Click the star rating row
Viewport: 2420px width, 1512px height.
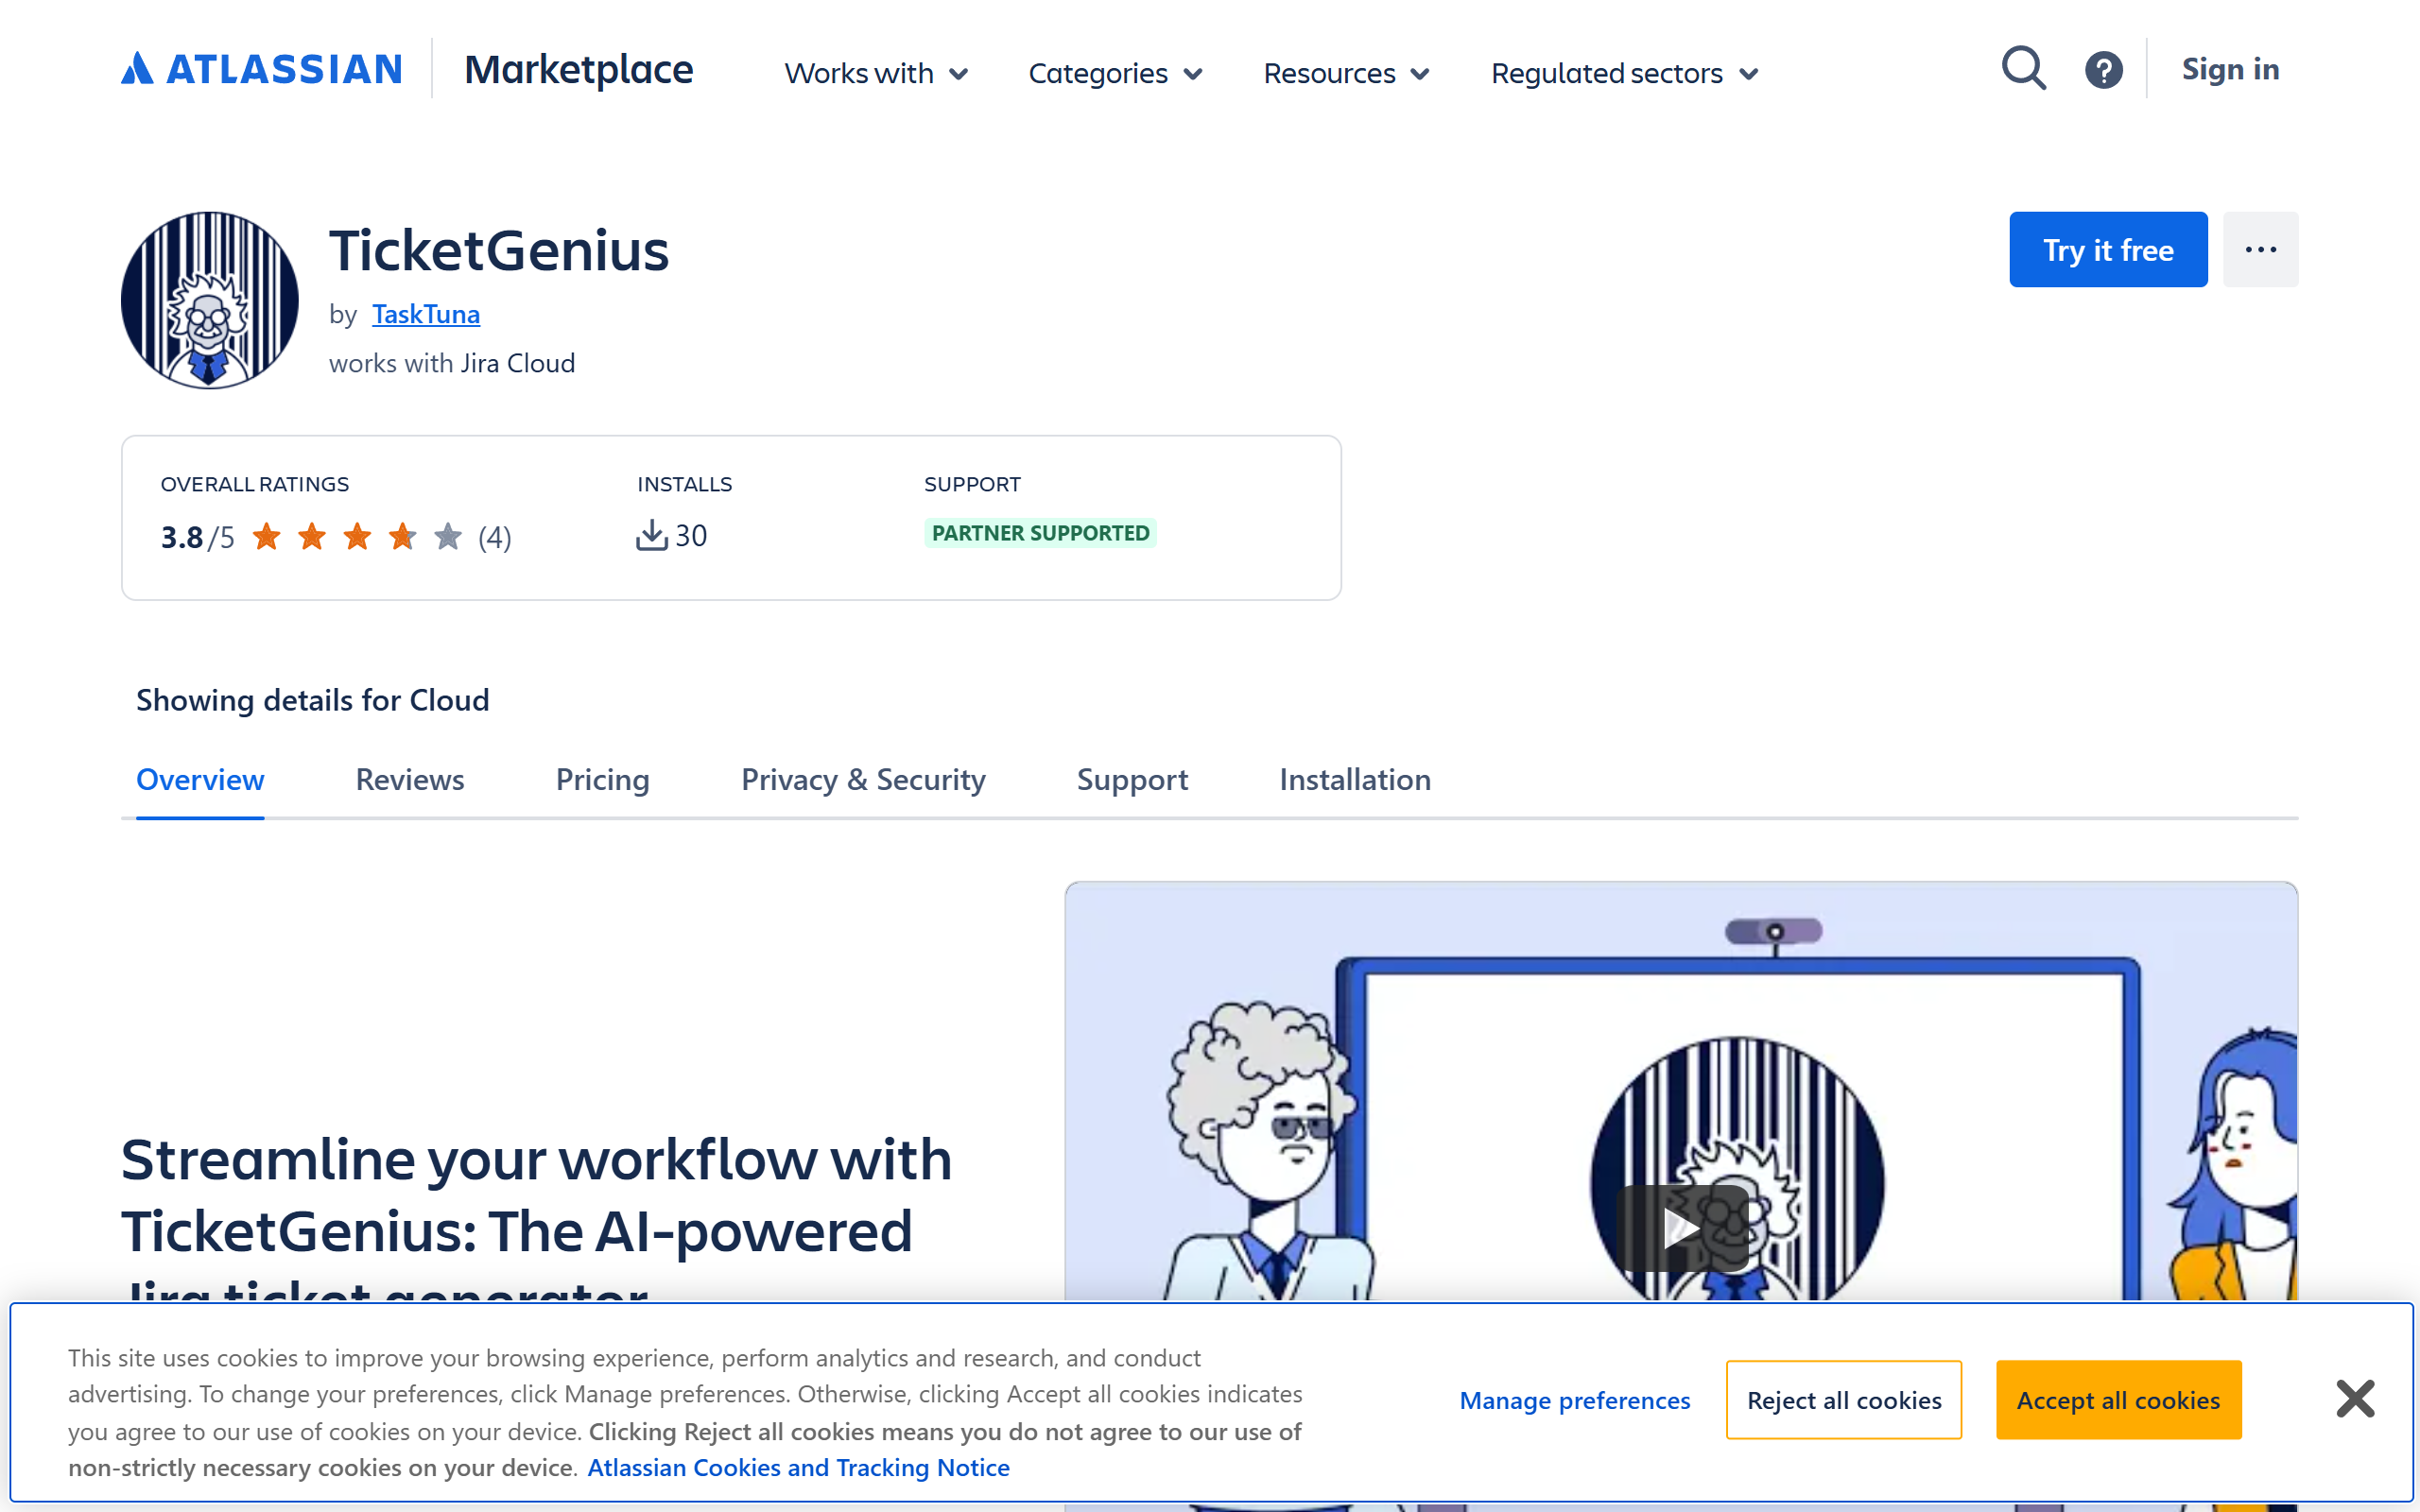pos(357,537)
